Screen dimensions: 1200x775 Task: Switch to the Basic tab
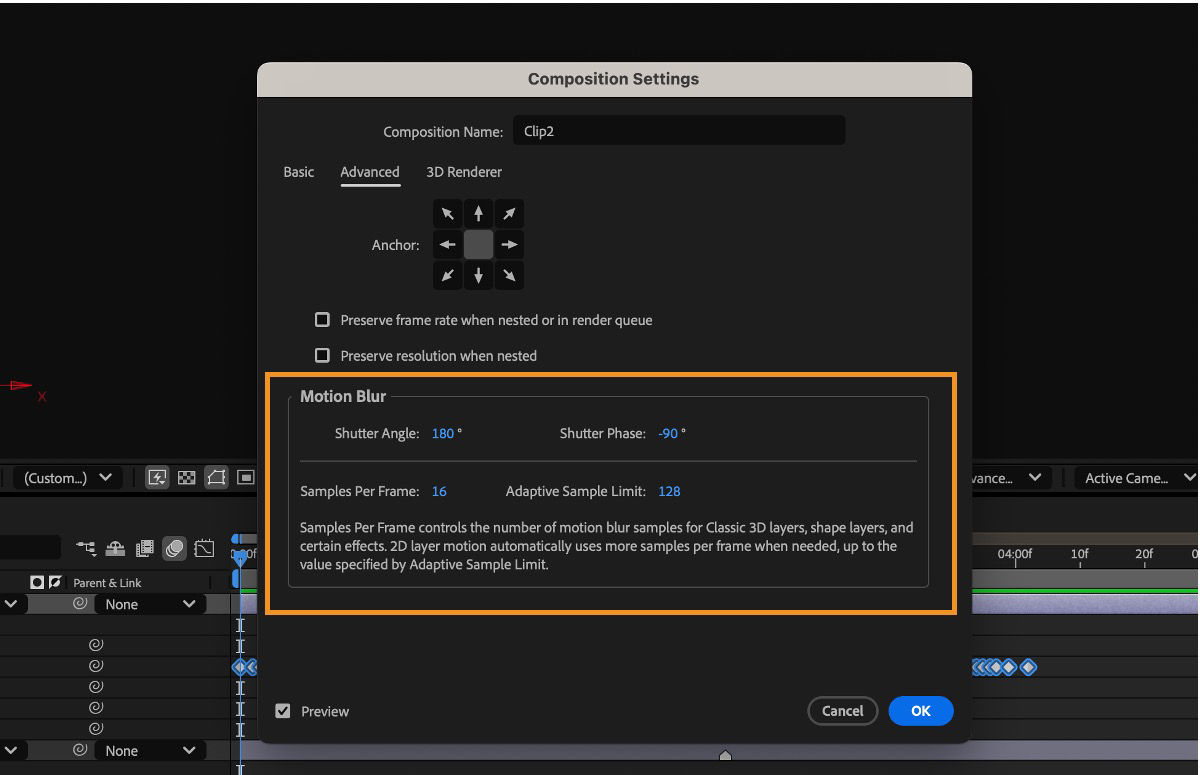pos(298,172)
